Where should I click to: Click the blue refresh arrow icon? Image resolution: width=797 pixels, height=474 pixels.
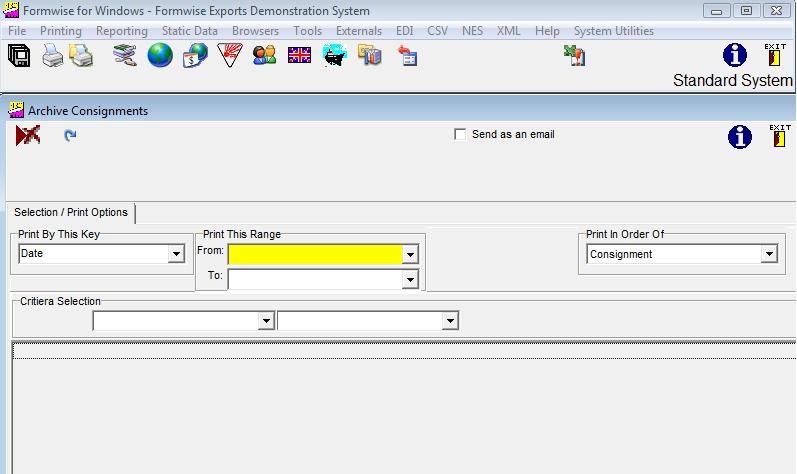click(x=70, y=136)
